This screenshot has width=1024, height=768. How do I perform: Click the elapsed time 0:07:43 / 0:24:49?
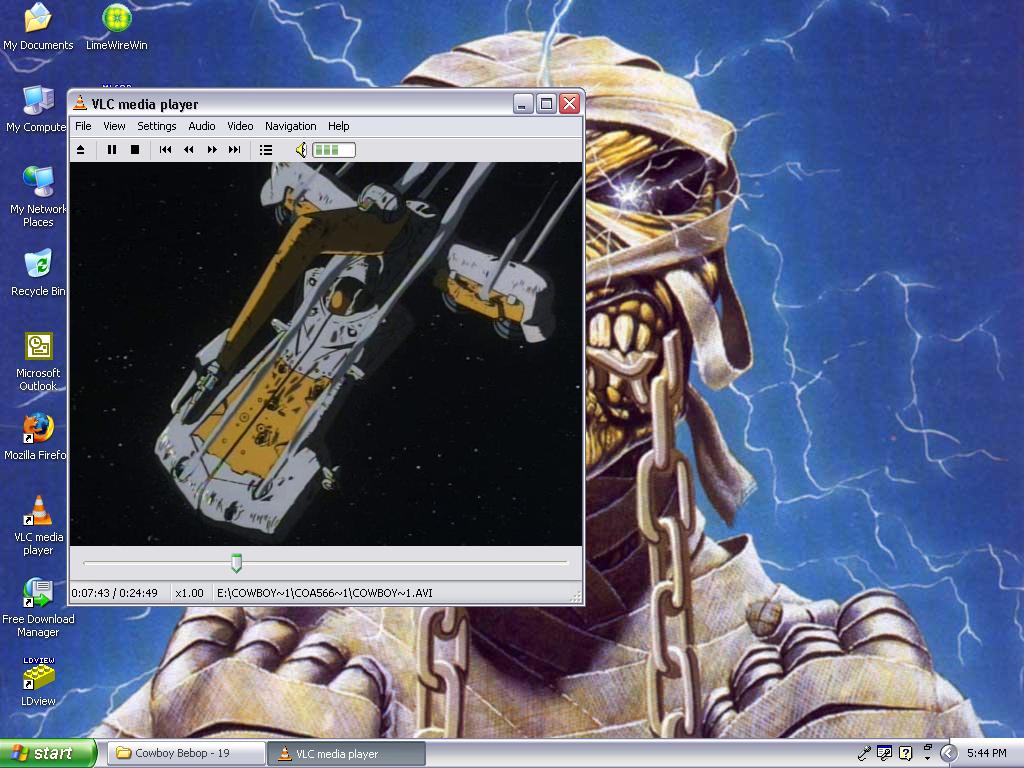pos(115,593)
